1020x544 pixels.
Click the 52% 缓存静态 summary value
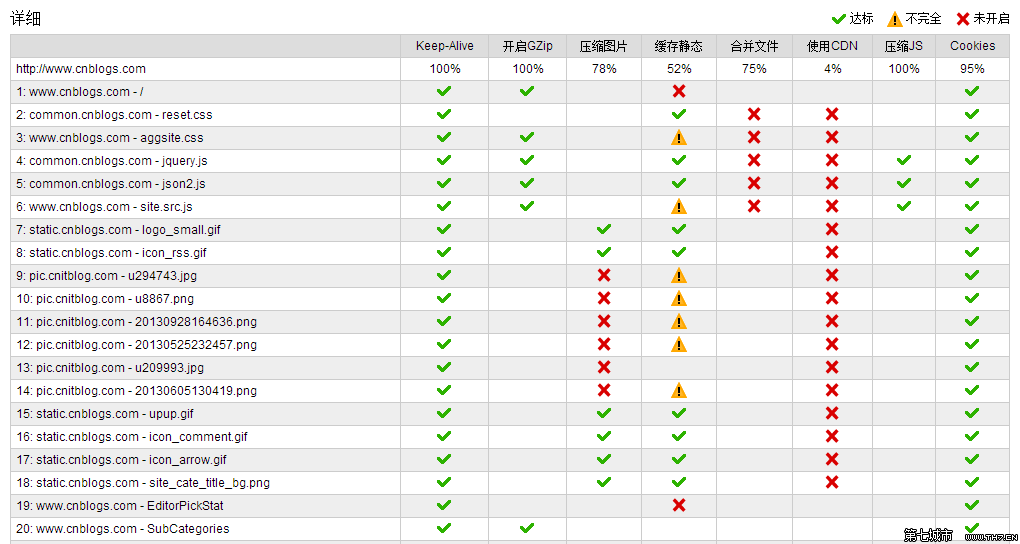point(679,69)
